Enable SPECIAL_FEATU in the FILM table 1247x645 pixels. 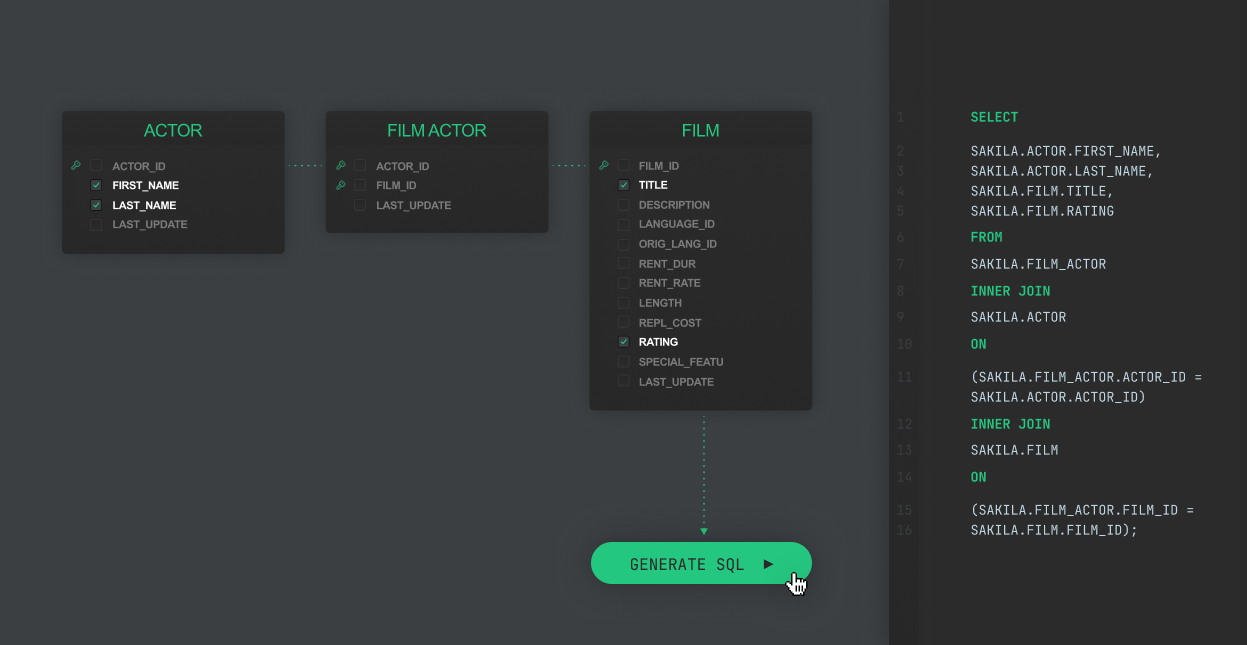tap(623, 361)
